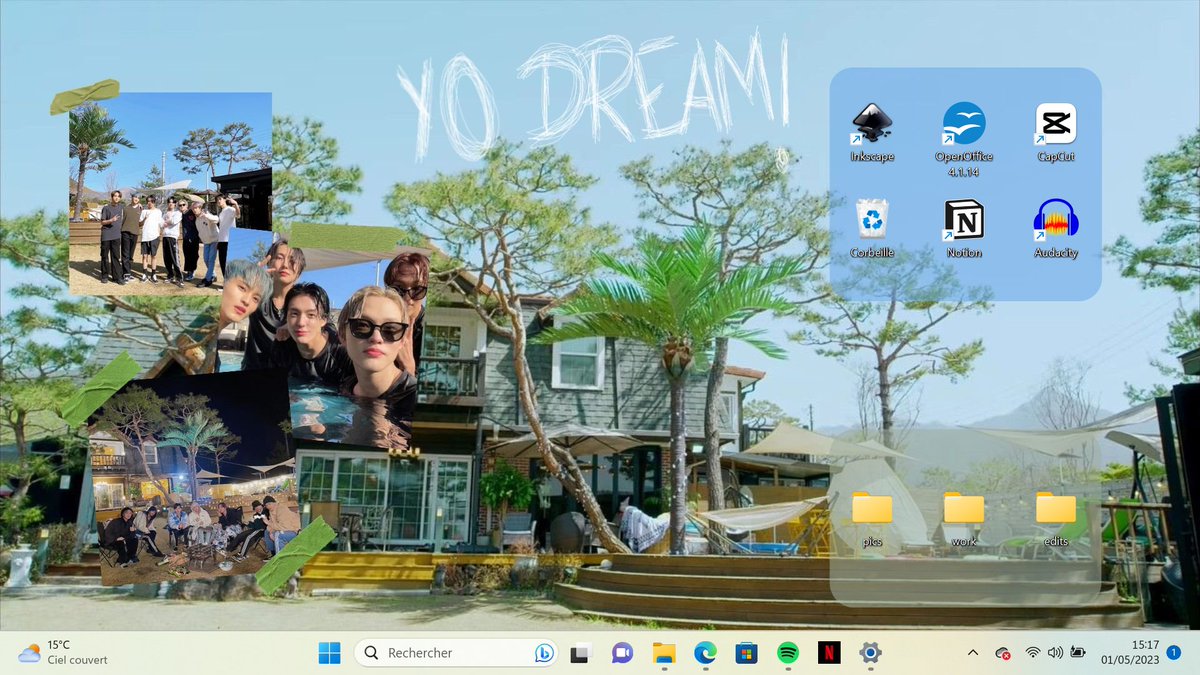Screen dimensions: 1200x675
Task: Open the CapCut desktop shortcut
Action: [1056, 132]
